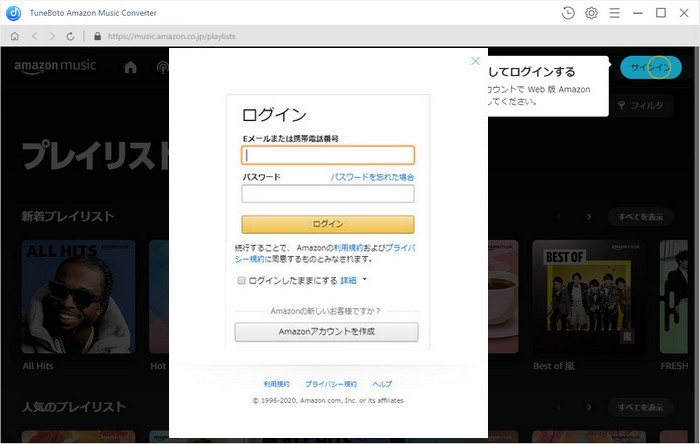This screenshot has height=444, width=700.
Task: Advance 人気のプレイリスト carousel with right chevron
Action: tap(589, 407)
